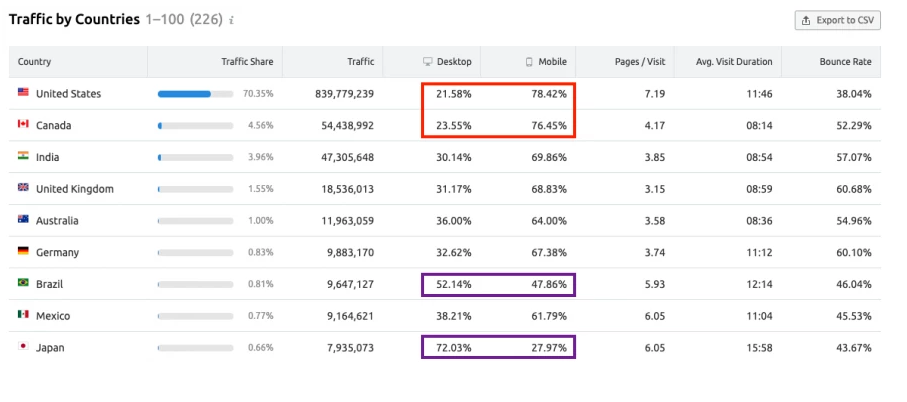Screen dimensions: 907x402
Task: Click the Germany flag icon
Action: click(23, 252)
